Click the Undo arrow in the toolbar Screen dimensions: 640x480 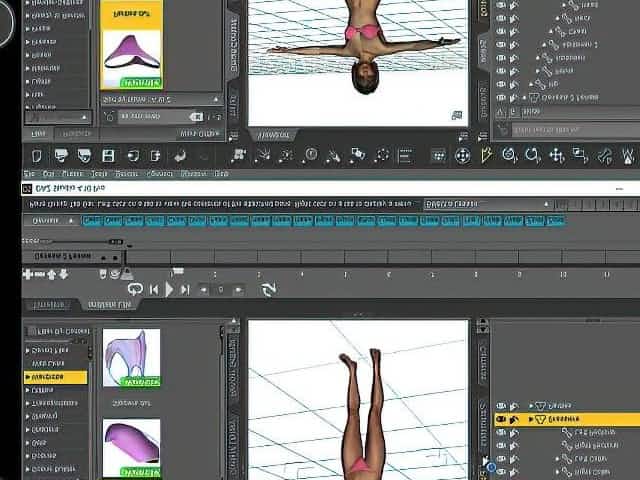click(x=180, y=156)
